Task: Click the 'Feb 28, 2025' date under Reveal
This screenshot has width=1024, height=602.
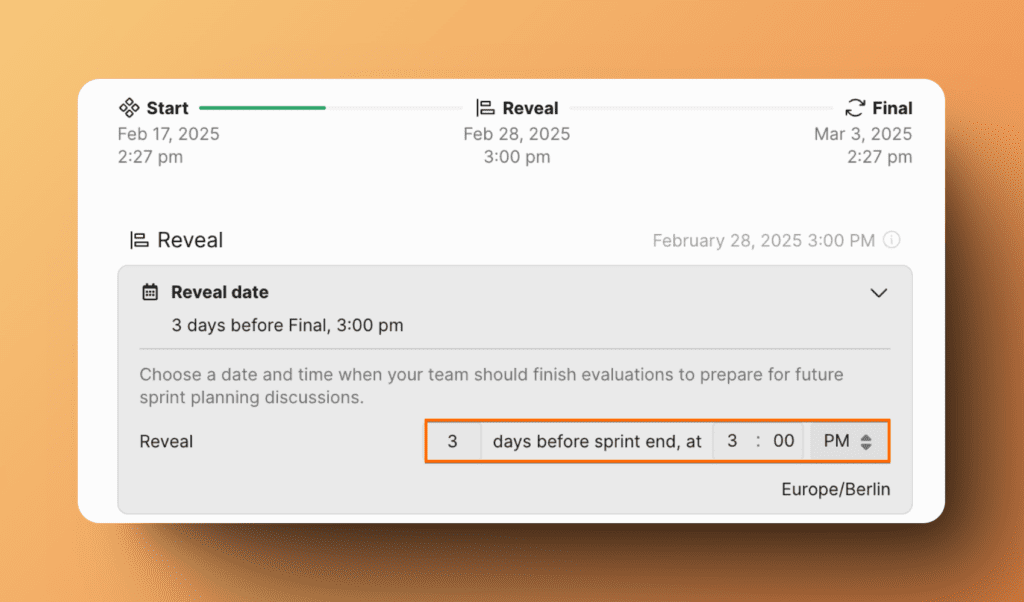Action: coord(517,133)
